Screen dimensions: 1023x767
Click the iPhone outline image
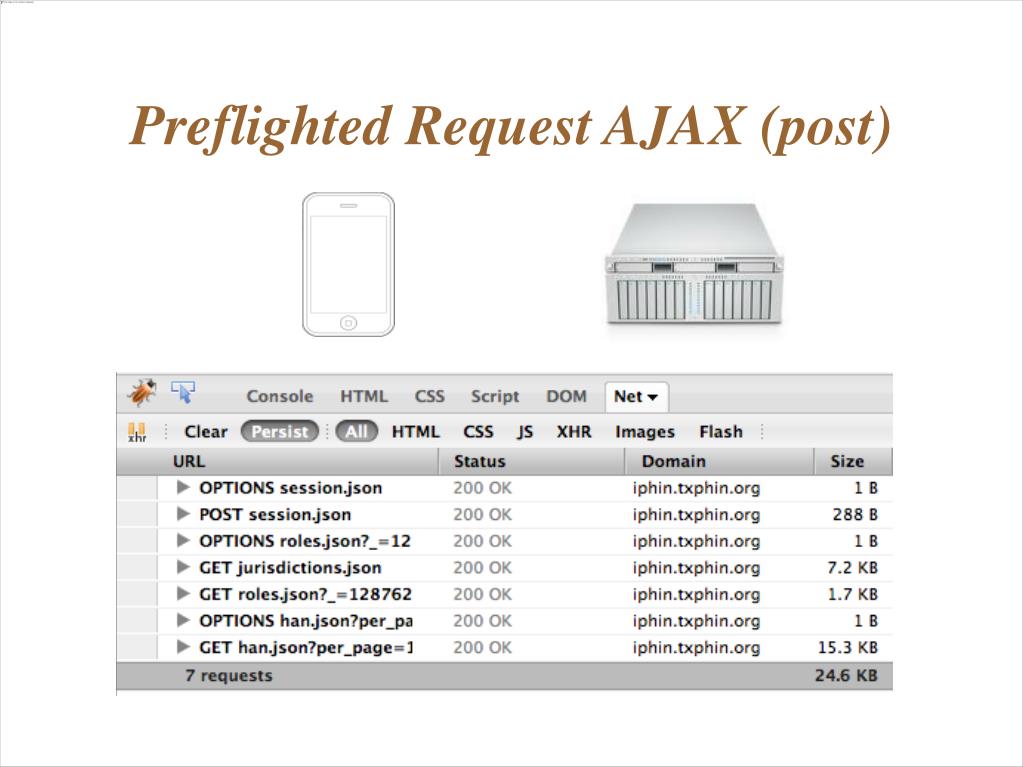tap(348, 264)
